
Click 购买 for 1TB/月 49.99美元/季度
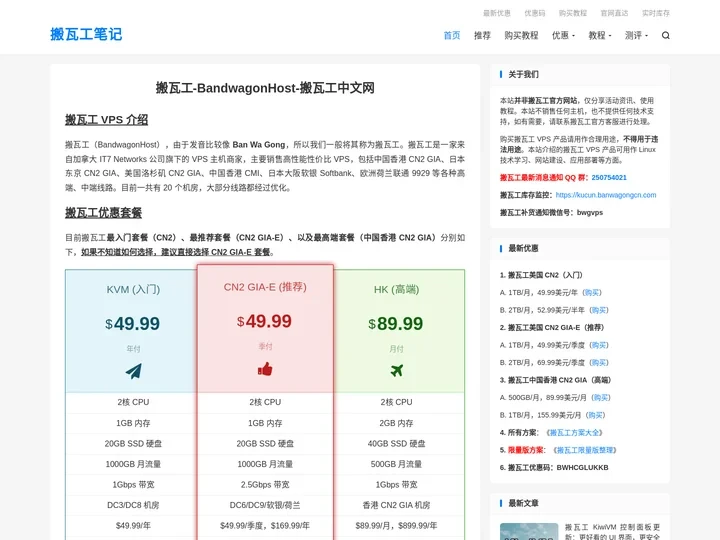599,345
